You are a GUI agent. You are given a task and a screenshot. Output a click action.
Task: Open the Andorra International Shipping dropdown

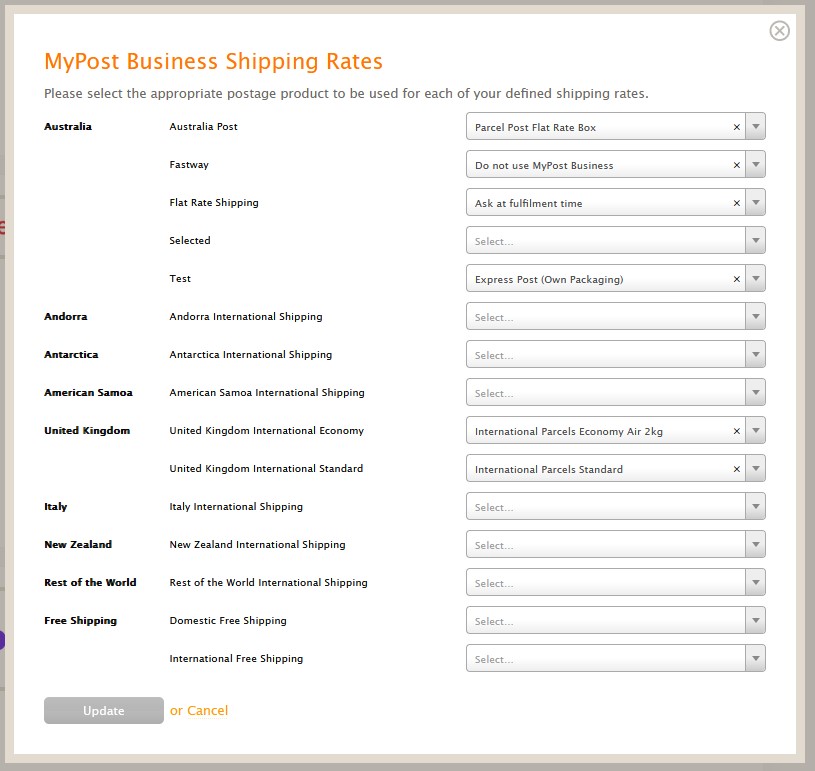615,316
